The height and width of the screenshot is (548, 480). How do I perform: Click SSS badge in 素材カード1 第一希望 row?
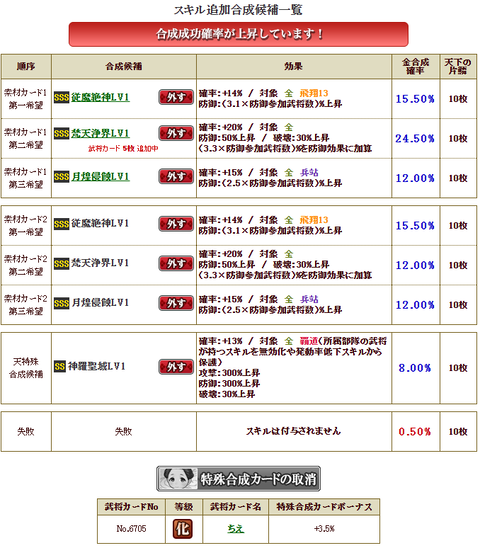tap(62, 98)
